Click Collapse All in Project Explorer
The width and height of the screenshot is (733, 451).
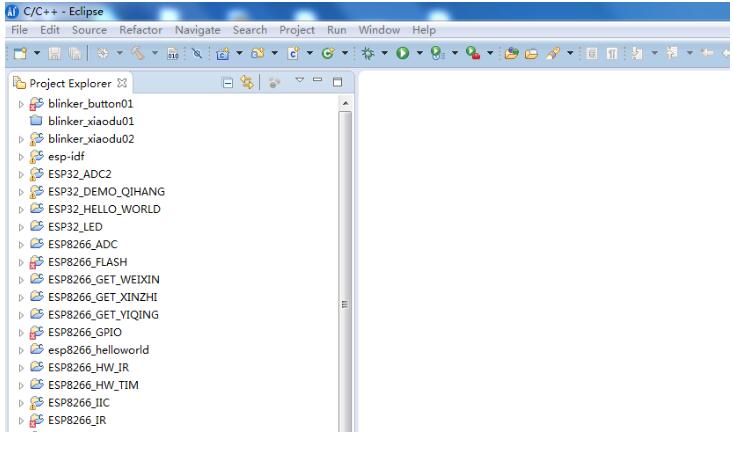228,84
